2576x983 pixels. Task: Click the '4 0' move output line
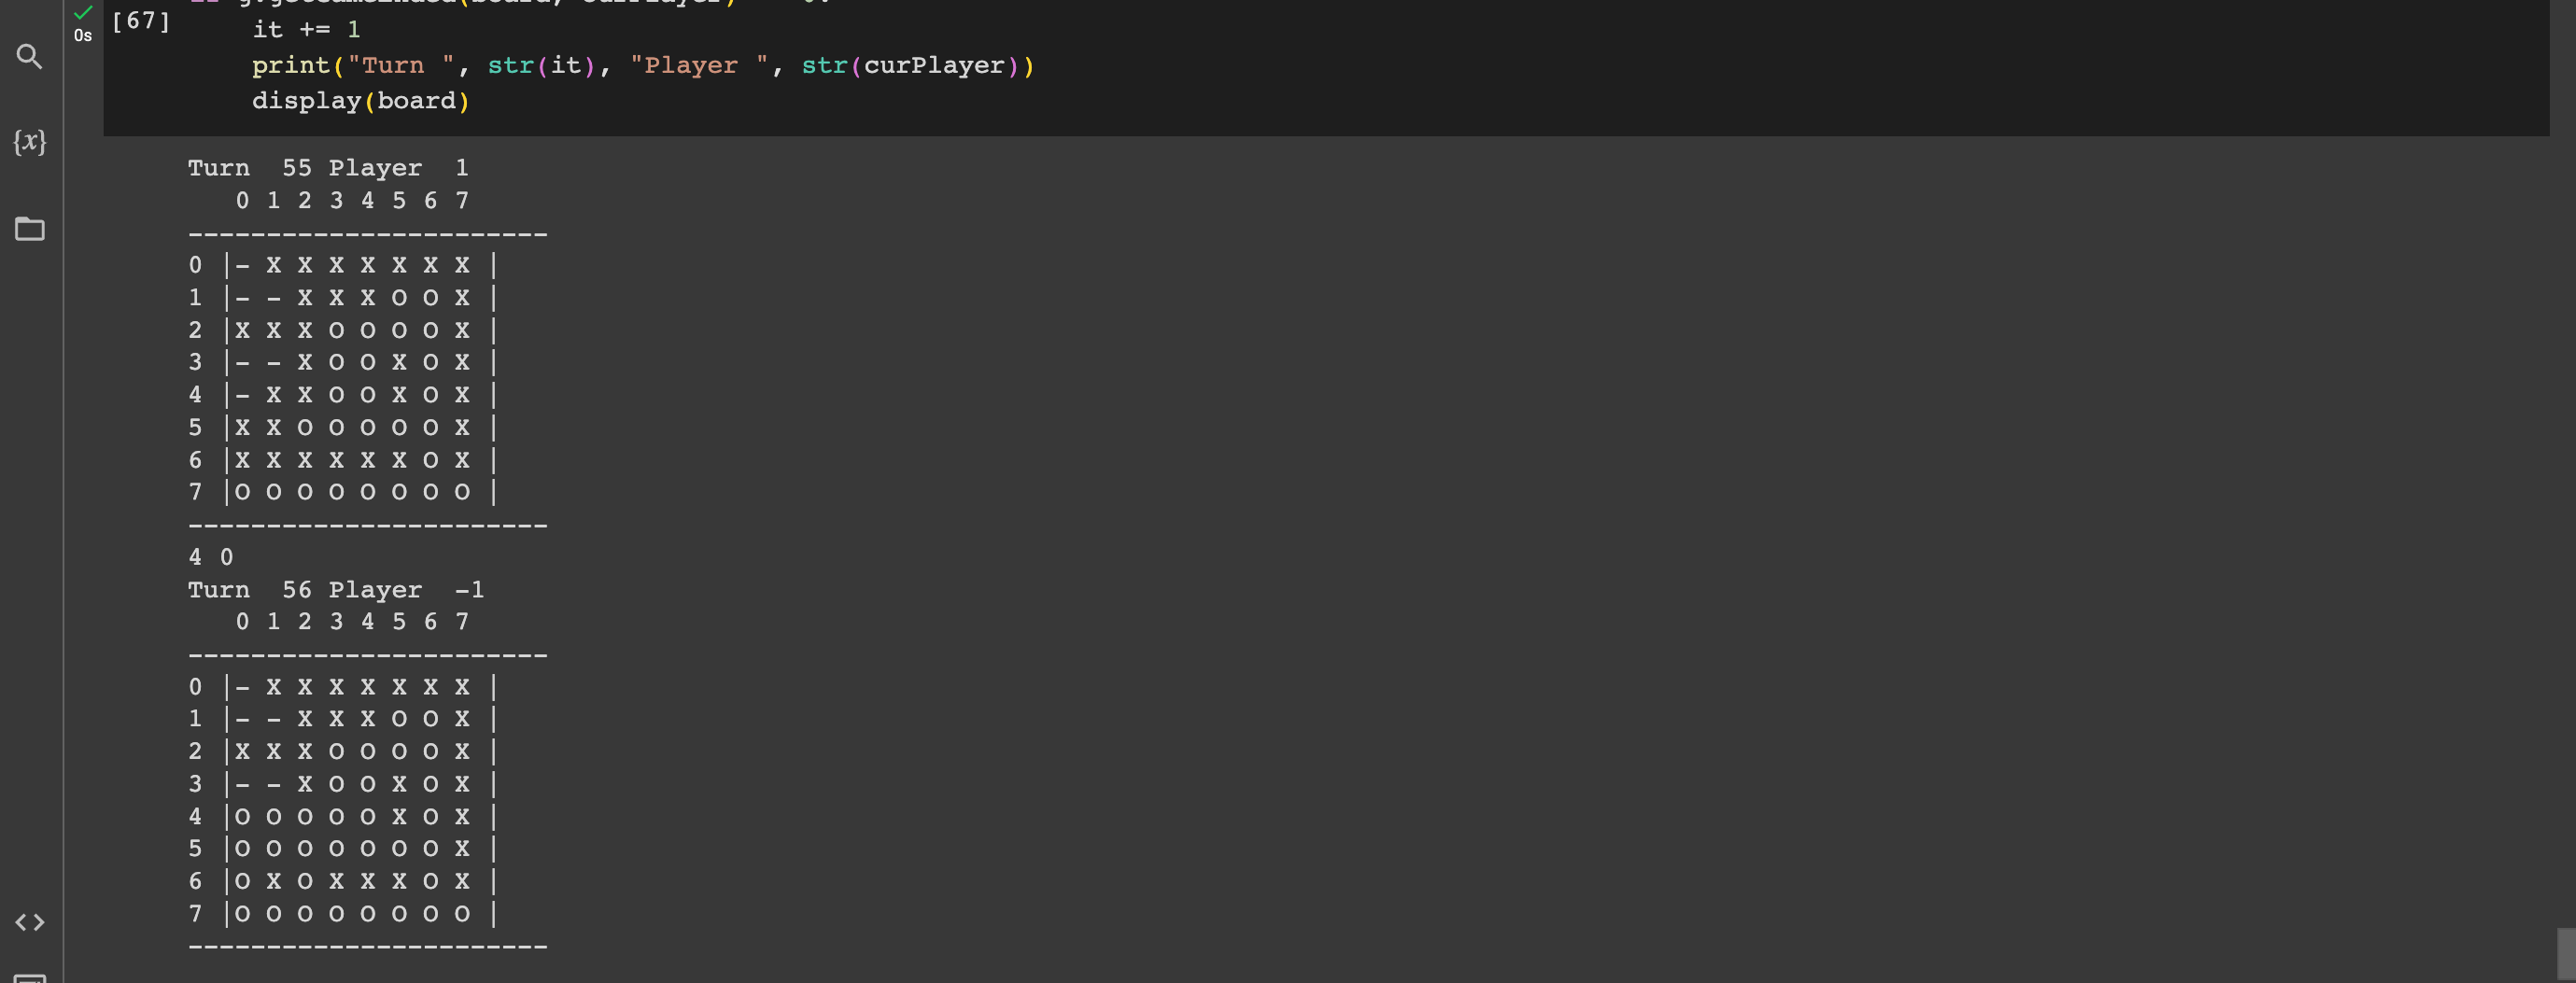click(211, 557)
